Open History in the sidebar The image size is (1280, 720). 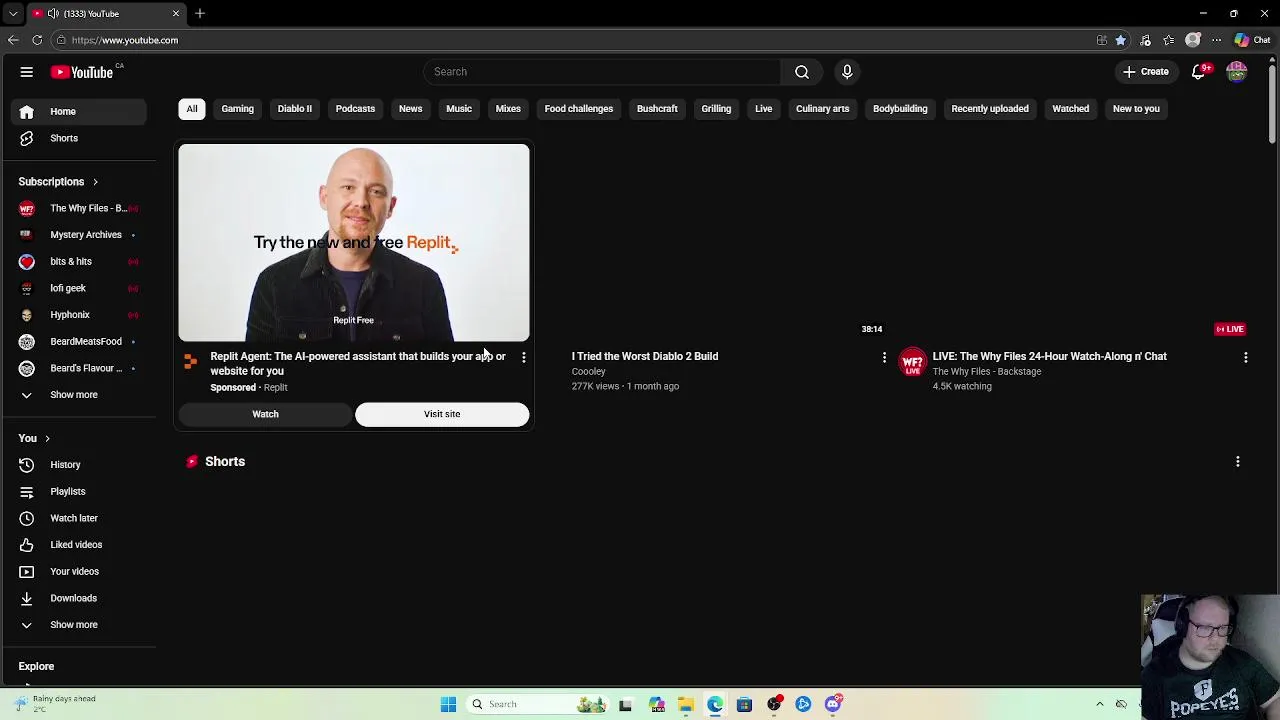(x=78, y=465)
